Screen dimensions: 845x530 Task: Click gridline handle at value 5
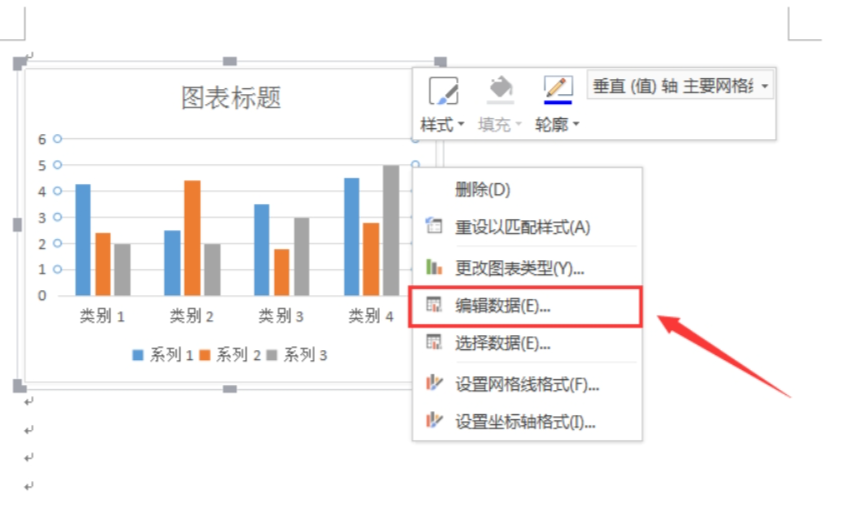[x=57, y=165]
